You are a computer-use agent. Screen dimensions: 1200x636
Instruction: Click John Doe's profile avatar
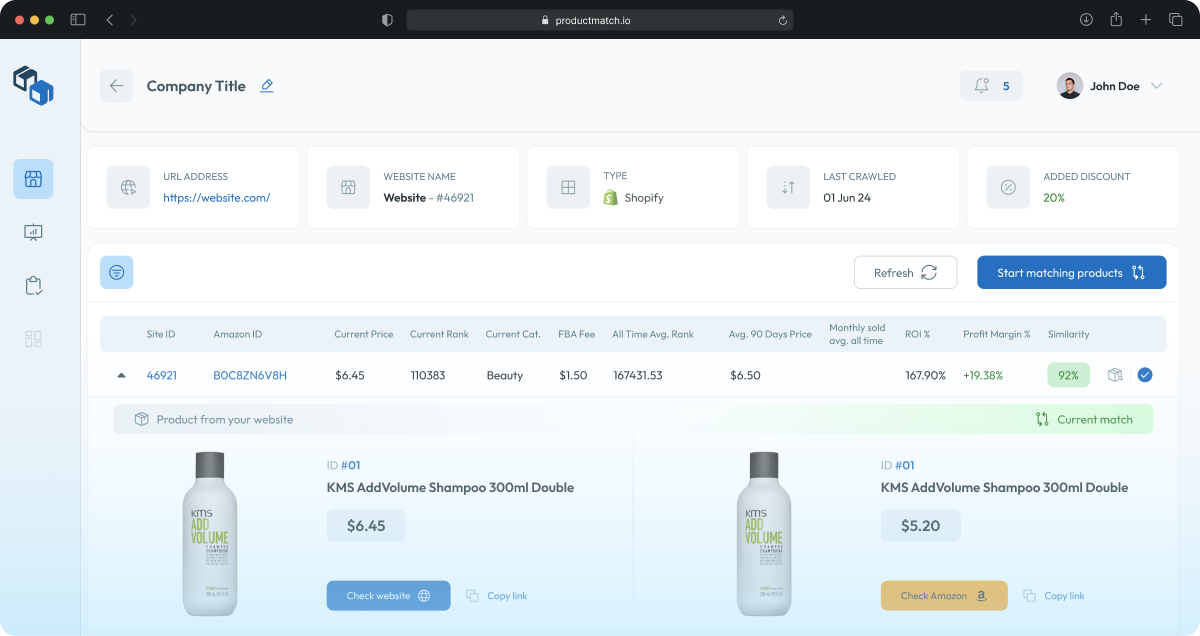click(x=1070, y=86)
